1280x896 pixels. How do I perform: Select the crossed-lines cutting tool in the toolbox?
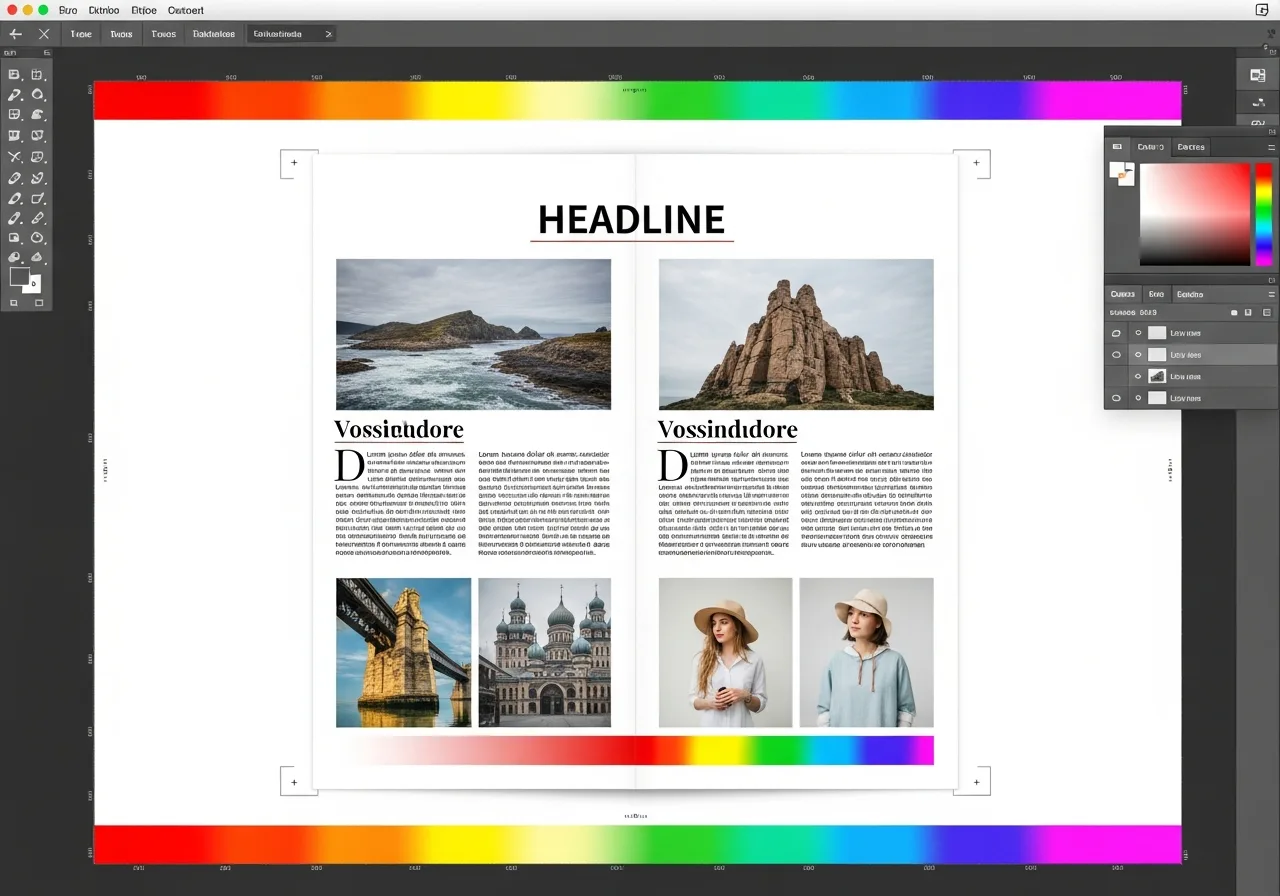click(x=14, y=157)
